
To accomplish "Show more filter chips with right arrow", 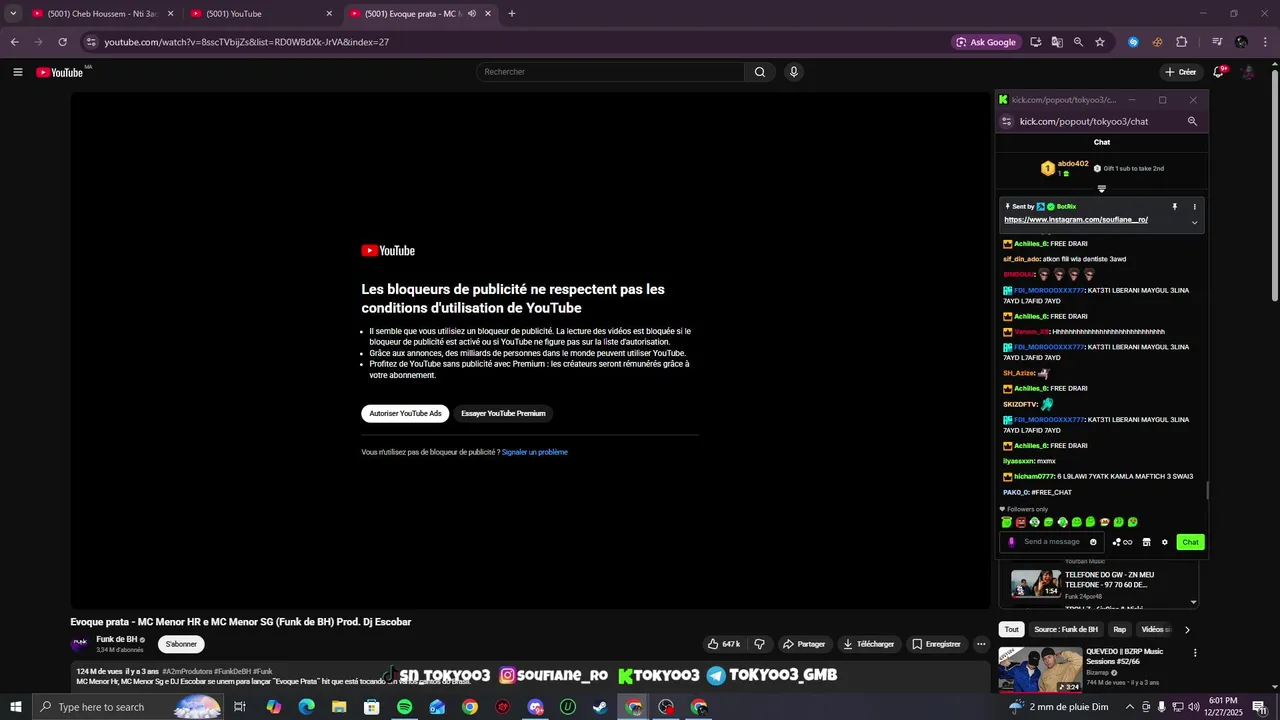I will click(1187, 630).
